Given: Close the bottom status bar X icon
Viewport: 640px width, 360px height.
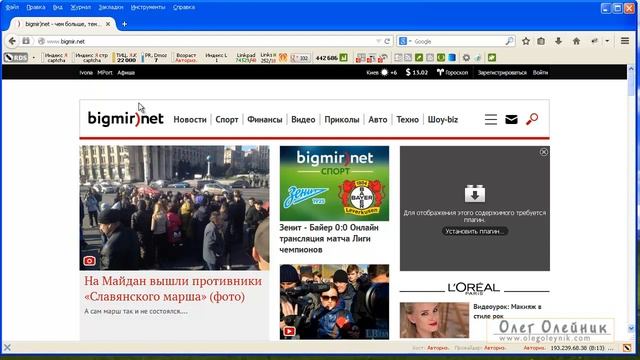Looking at the screenshot, I should (7, 348).
